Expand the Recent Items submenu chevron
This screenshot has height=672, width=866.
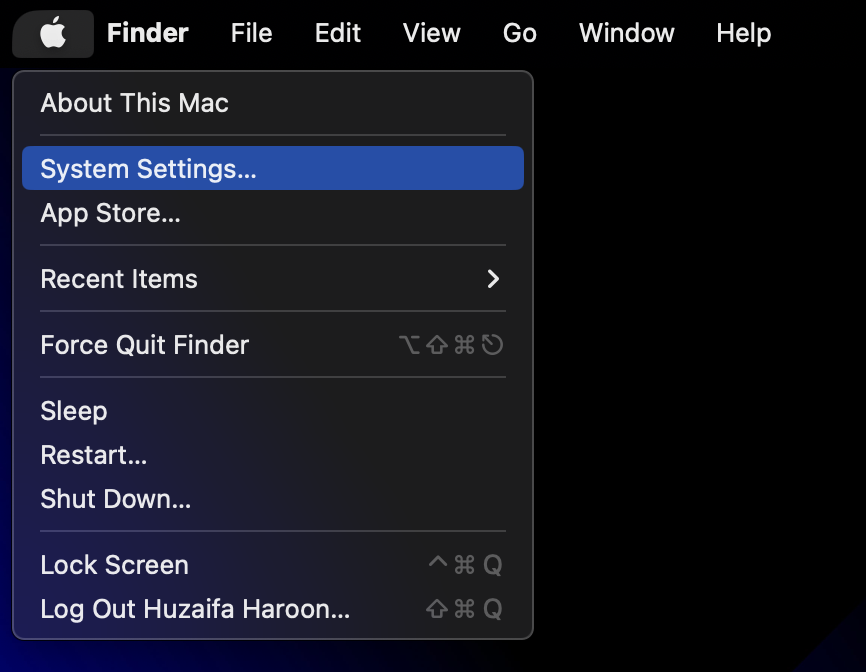[x=492, y=279]
